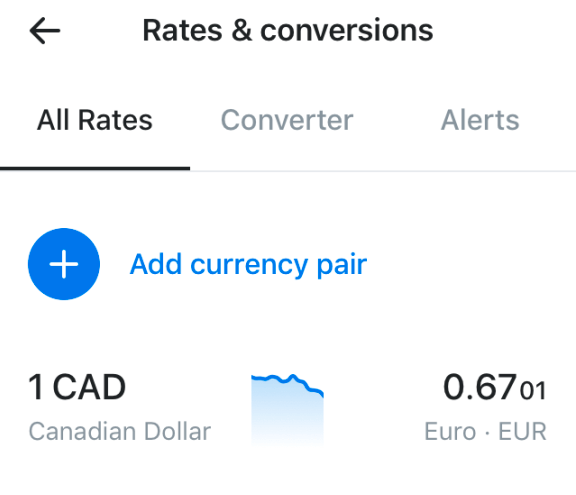Click the black underline below All Rates
576x495 pixels.
pyautogui.click(x=95, y=169)
